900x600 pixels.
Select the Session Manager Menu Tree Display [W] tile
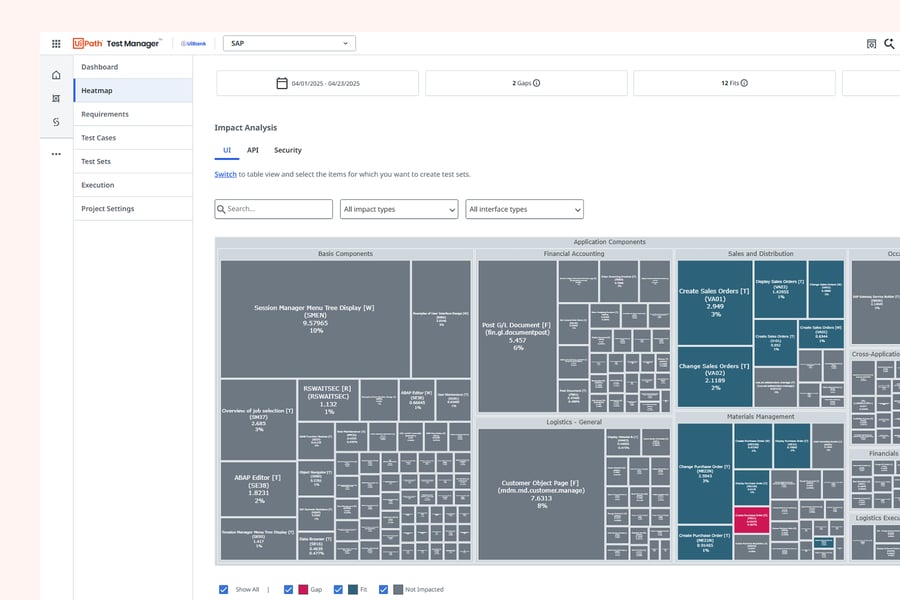315,319
